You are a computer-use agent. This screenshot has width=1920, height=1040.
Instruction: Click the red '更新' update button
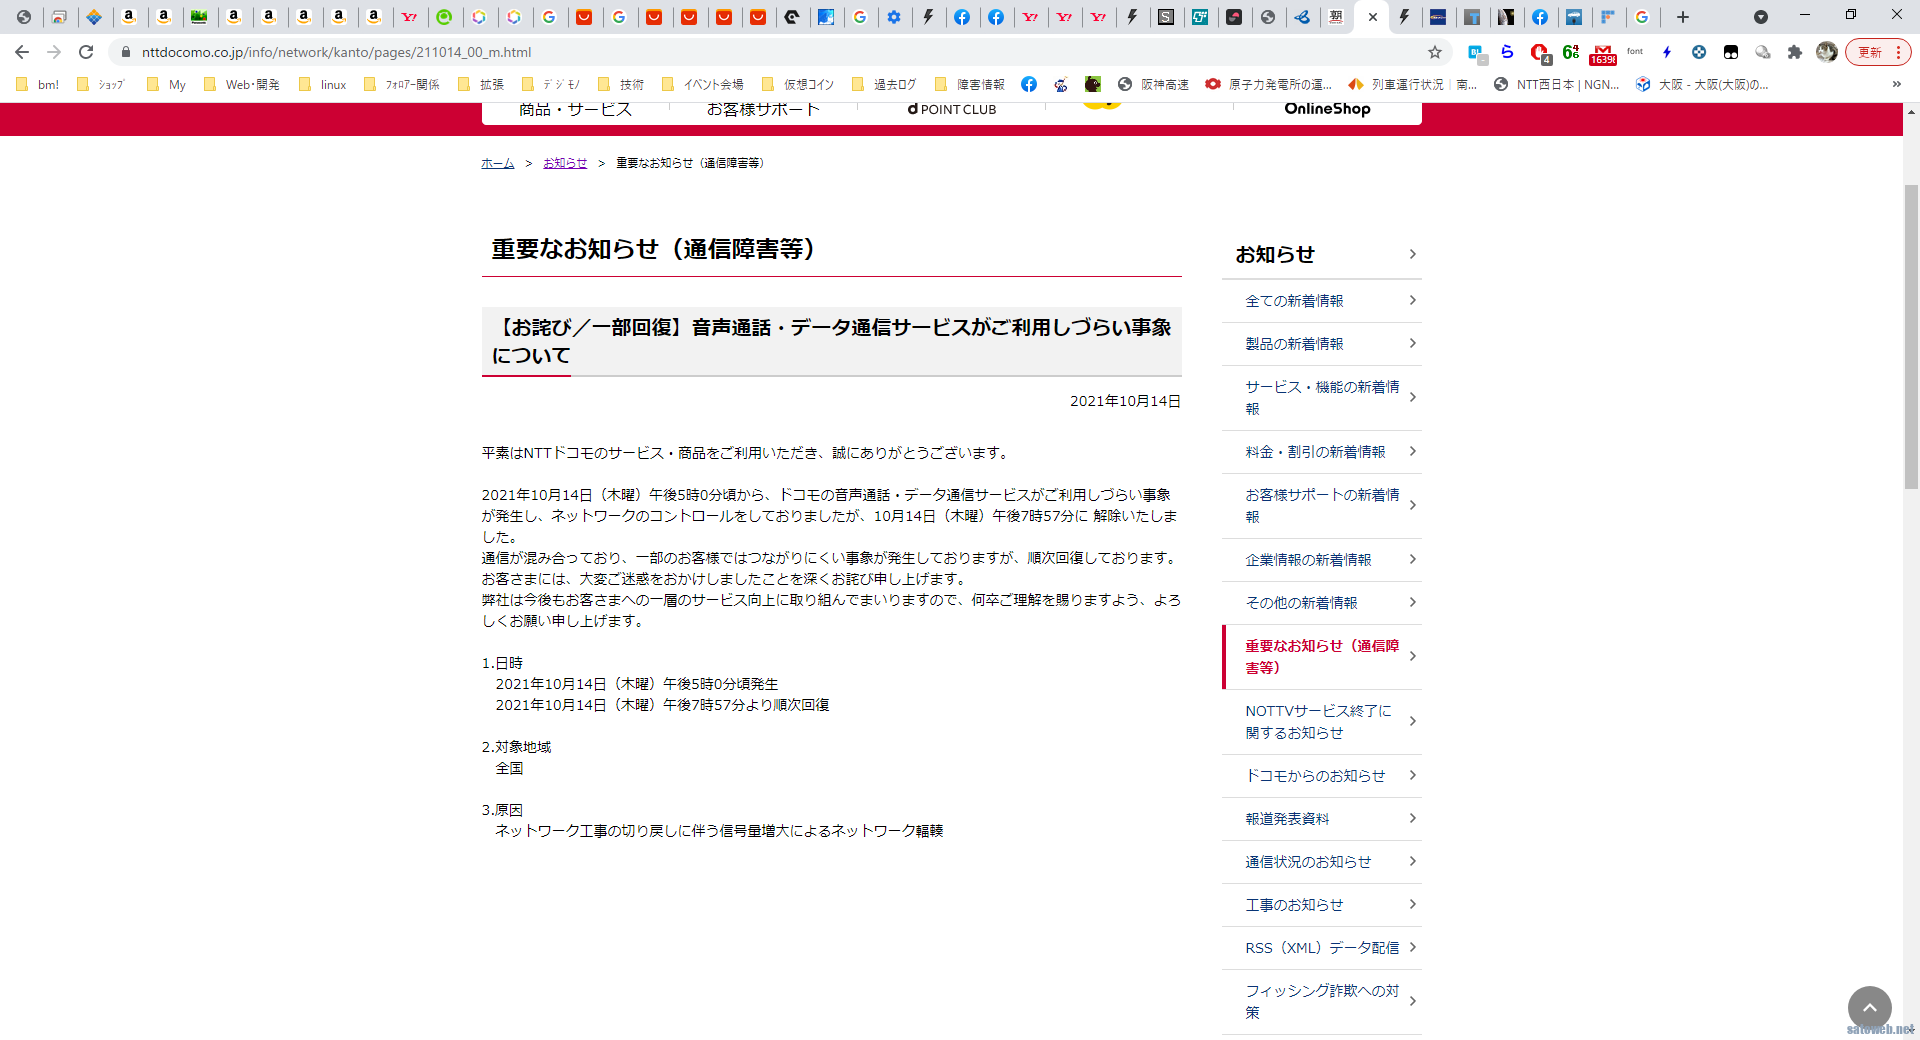click(1869, 52)
